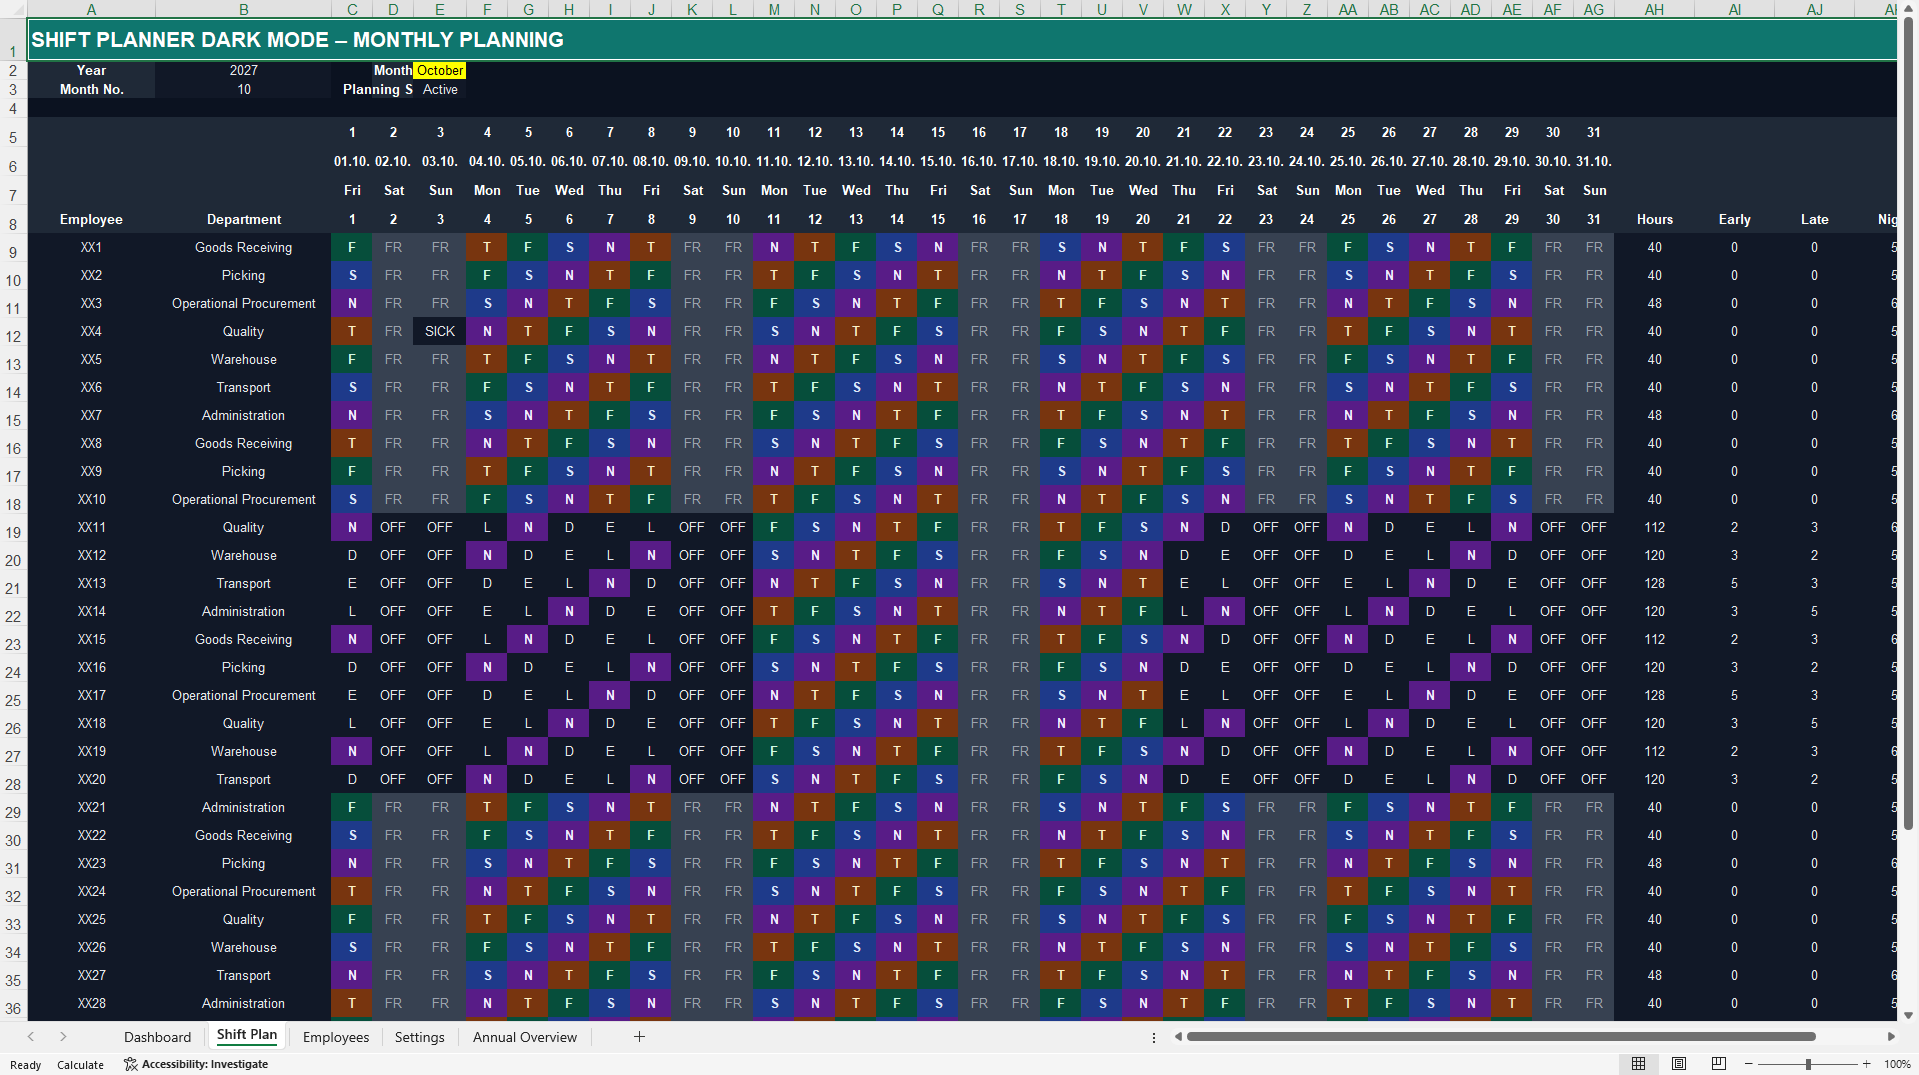Click the 100% zoom level

pyautogui.click(x=1897, y=1064)
